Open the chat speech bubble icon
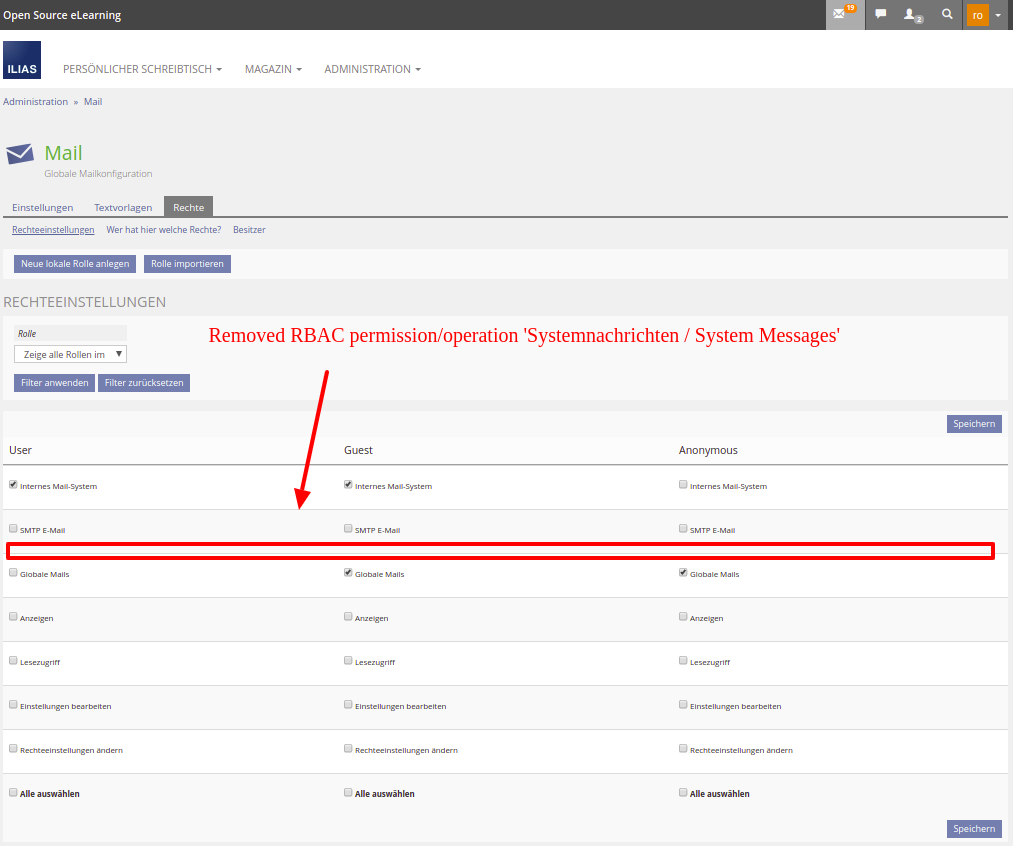This screenshot has height=846, width=1013. (x=881, y=15)
